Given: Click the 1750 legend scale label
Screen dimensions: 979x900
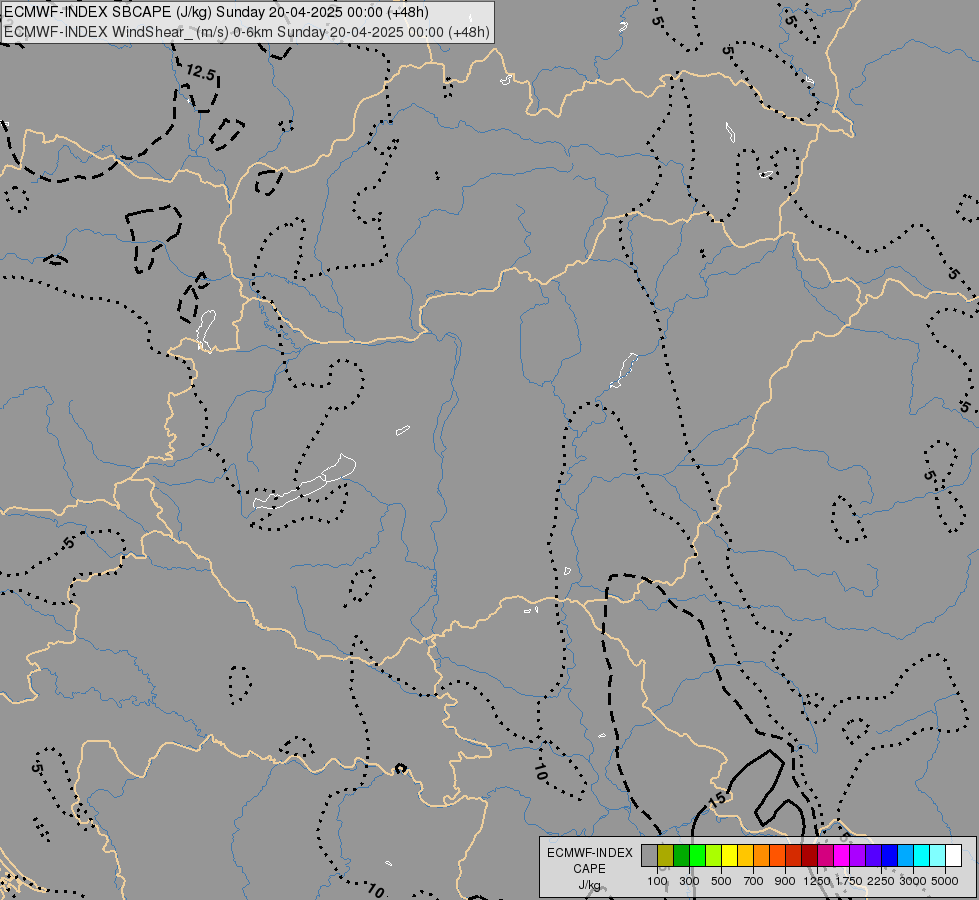Looking at the screenshot, I should tap(849, 881).
